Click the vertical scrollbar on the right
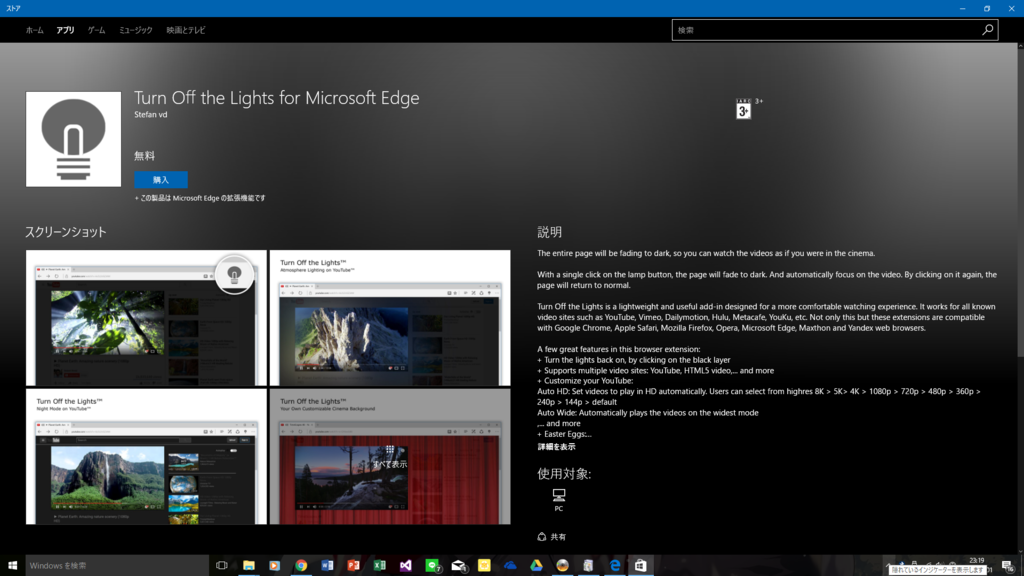The width and height of the screenshot is (1024, 576). 1020,202
